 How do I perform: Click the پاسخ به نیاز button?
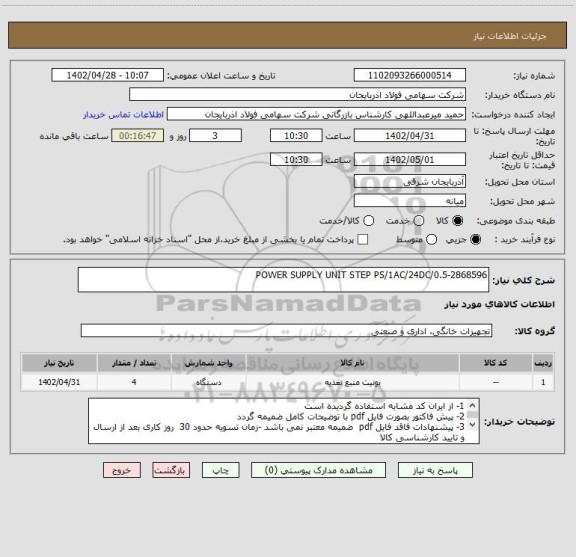click(435, 470)
